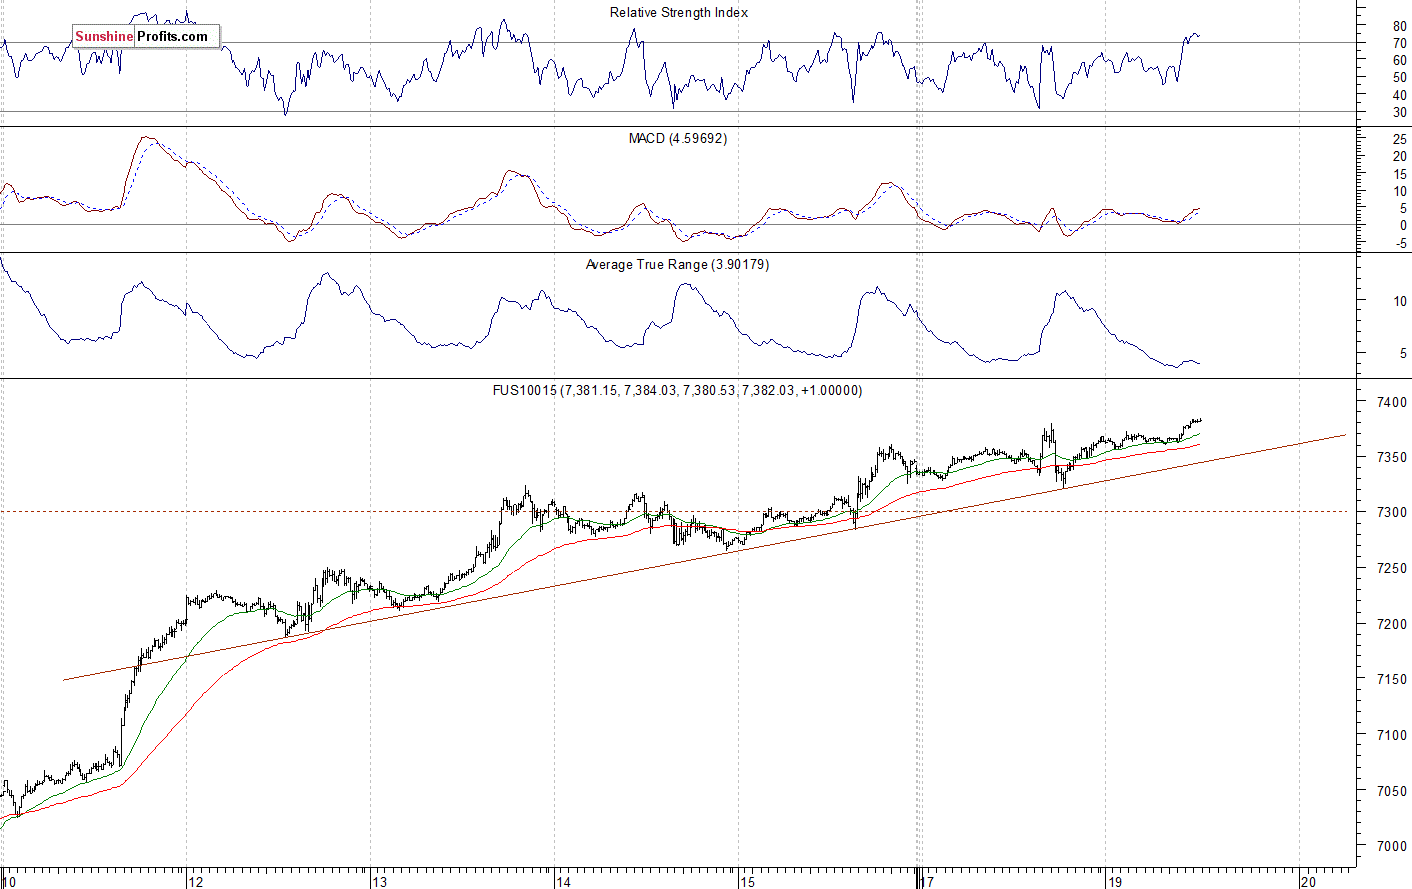Click date label 13 on time axis

click(379, 882)
